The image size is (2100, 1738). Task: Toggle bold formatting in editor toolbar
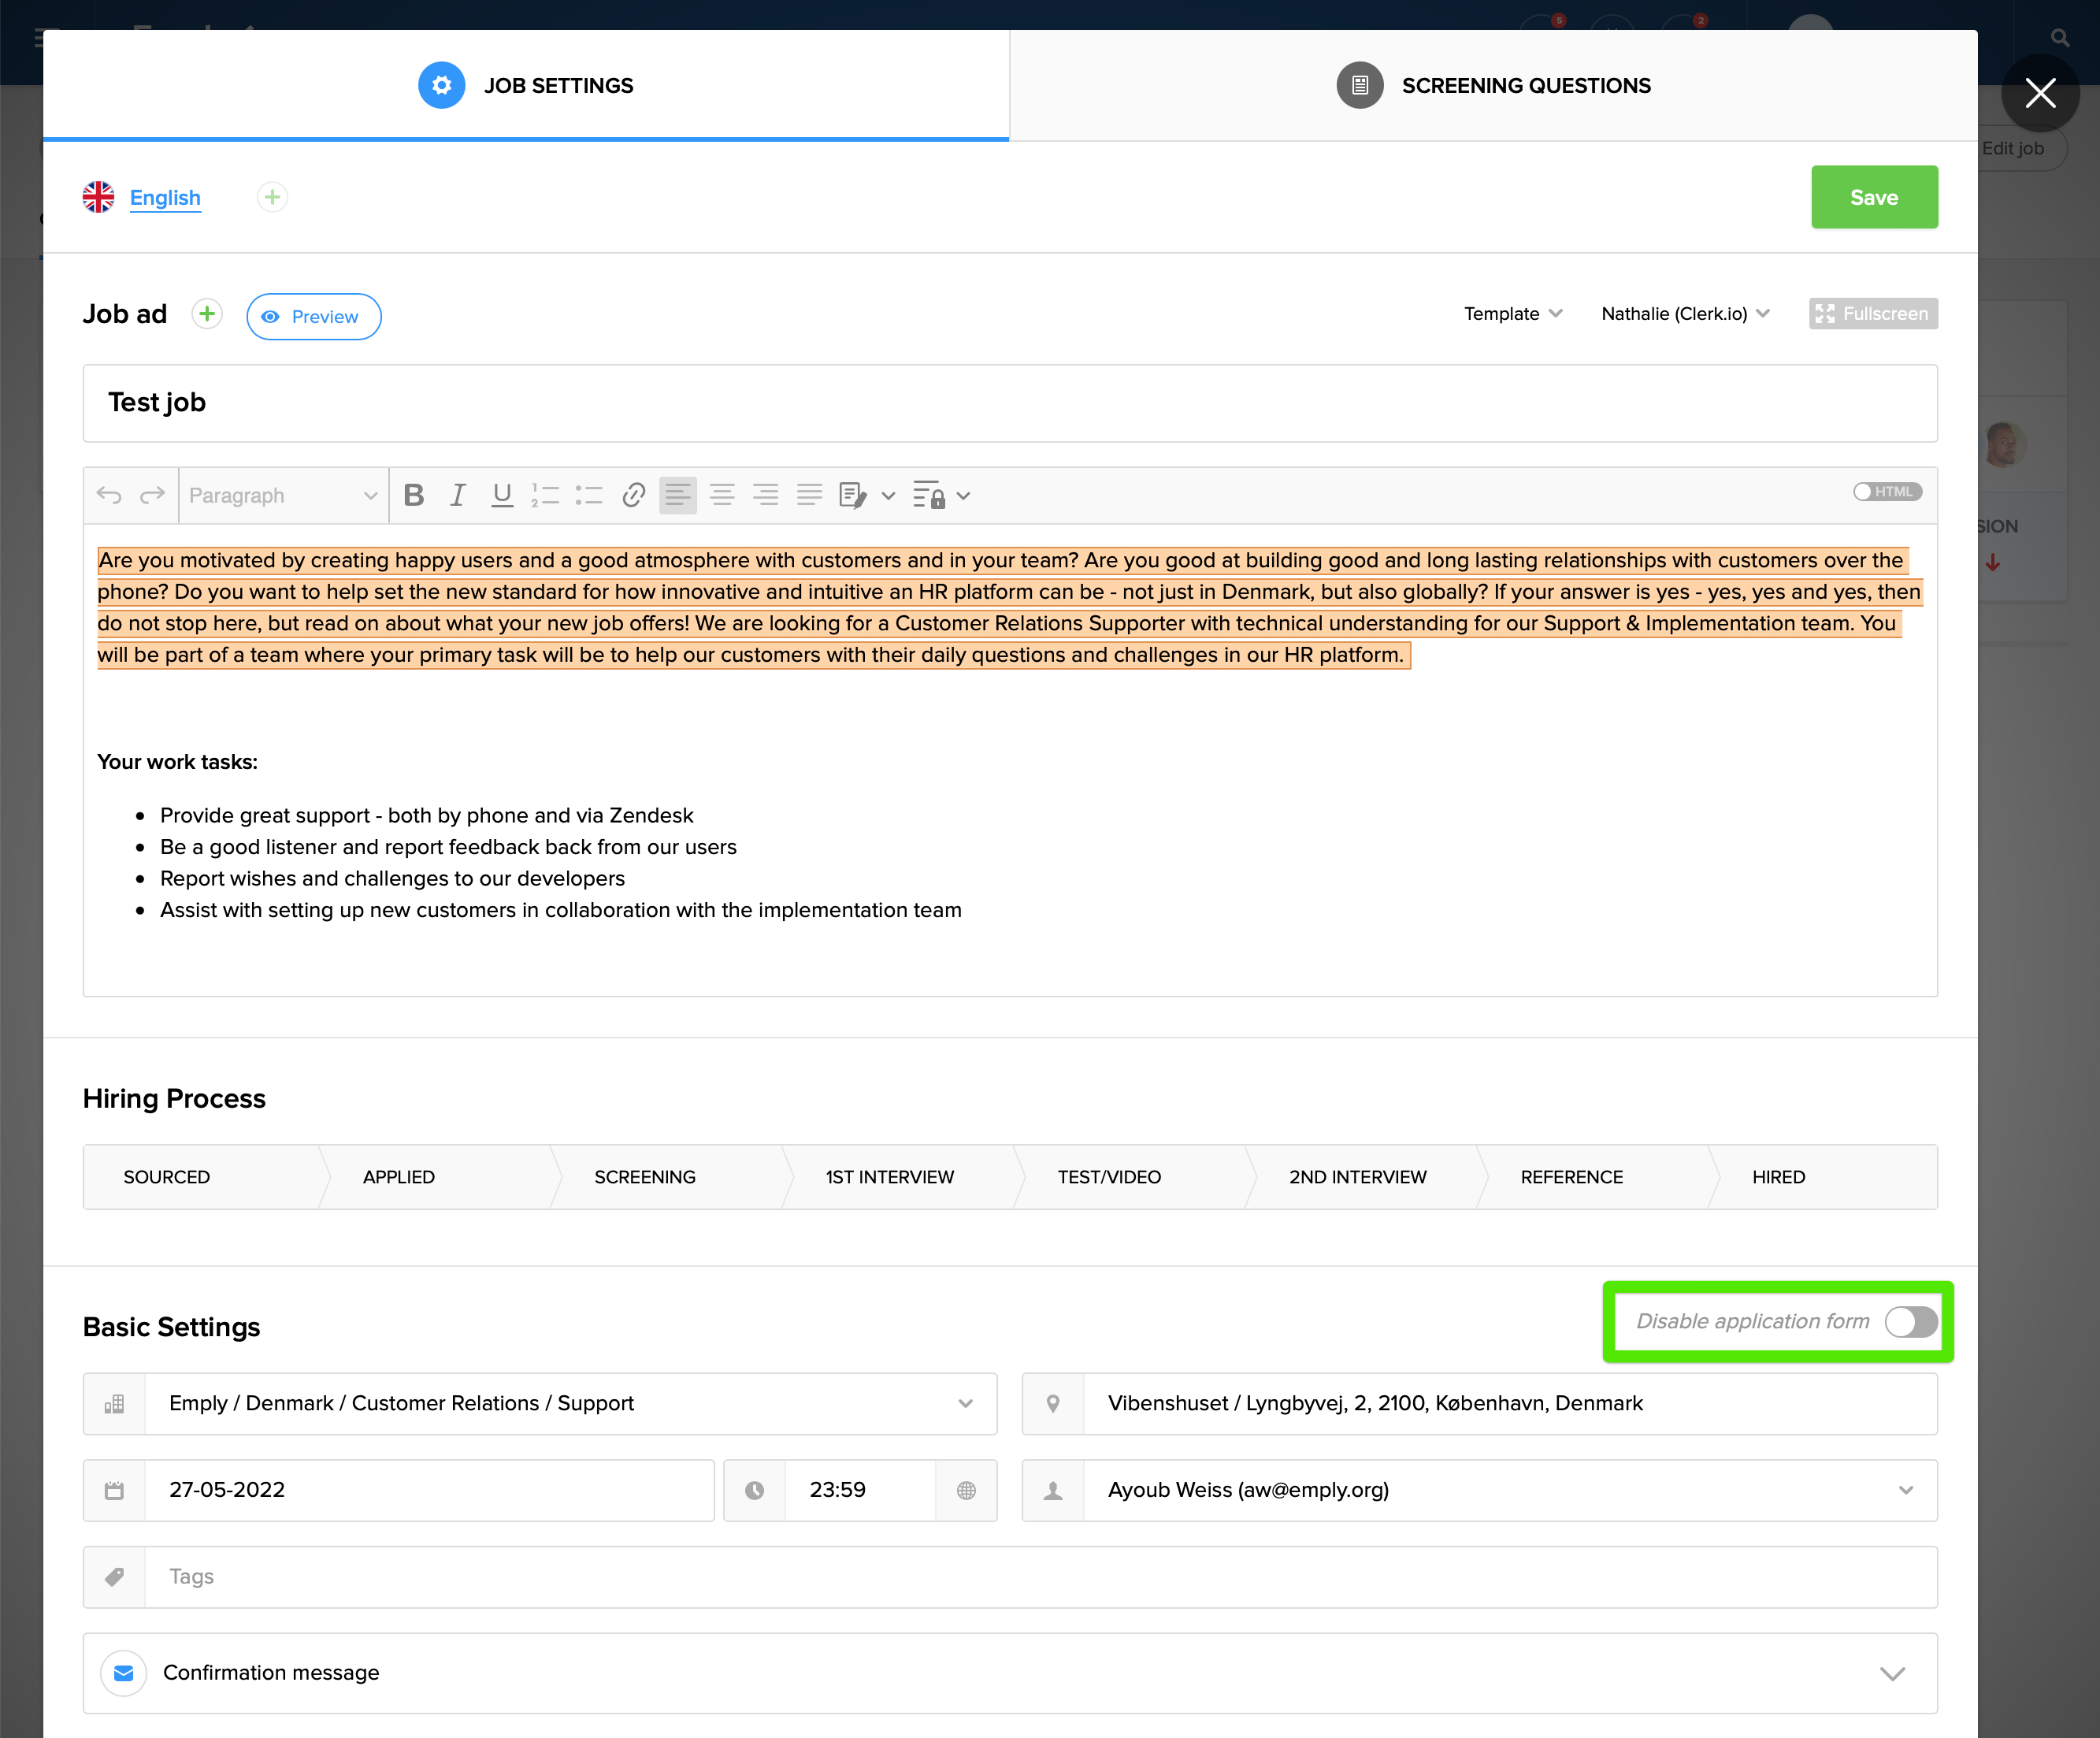pyautogui.click(x=413, y=495)
